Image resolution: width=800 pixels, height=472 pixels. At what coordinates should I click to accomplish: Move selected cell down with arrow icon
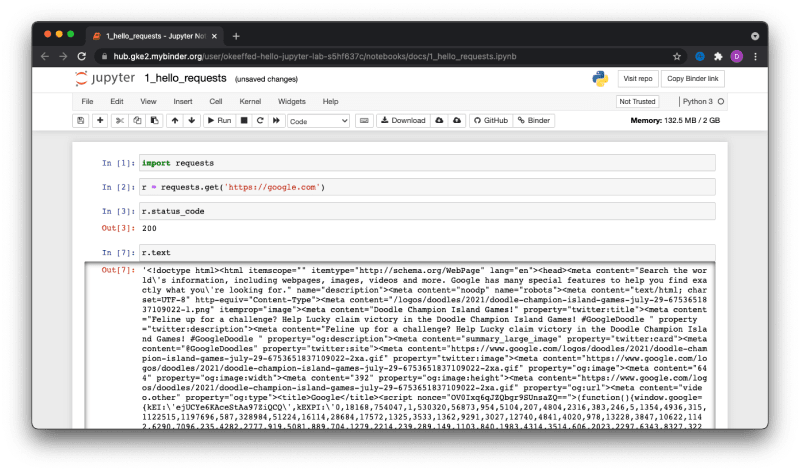click(x=192, y=120)
